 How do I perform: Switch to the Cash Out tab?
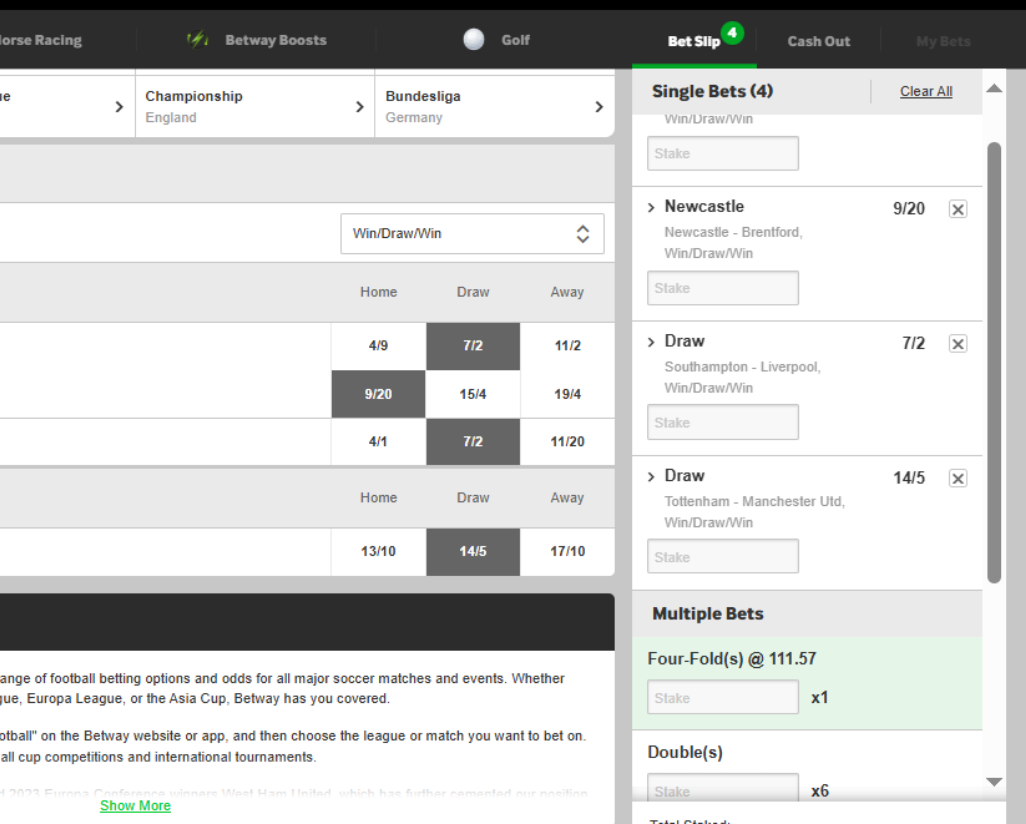pos(819,41)
